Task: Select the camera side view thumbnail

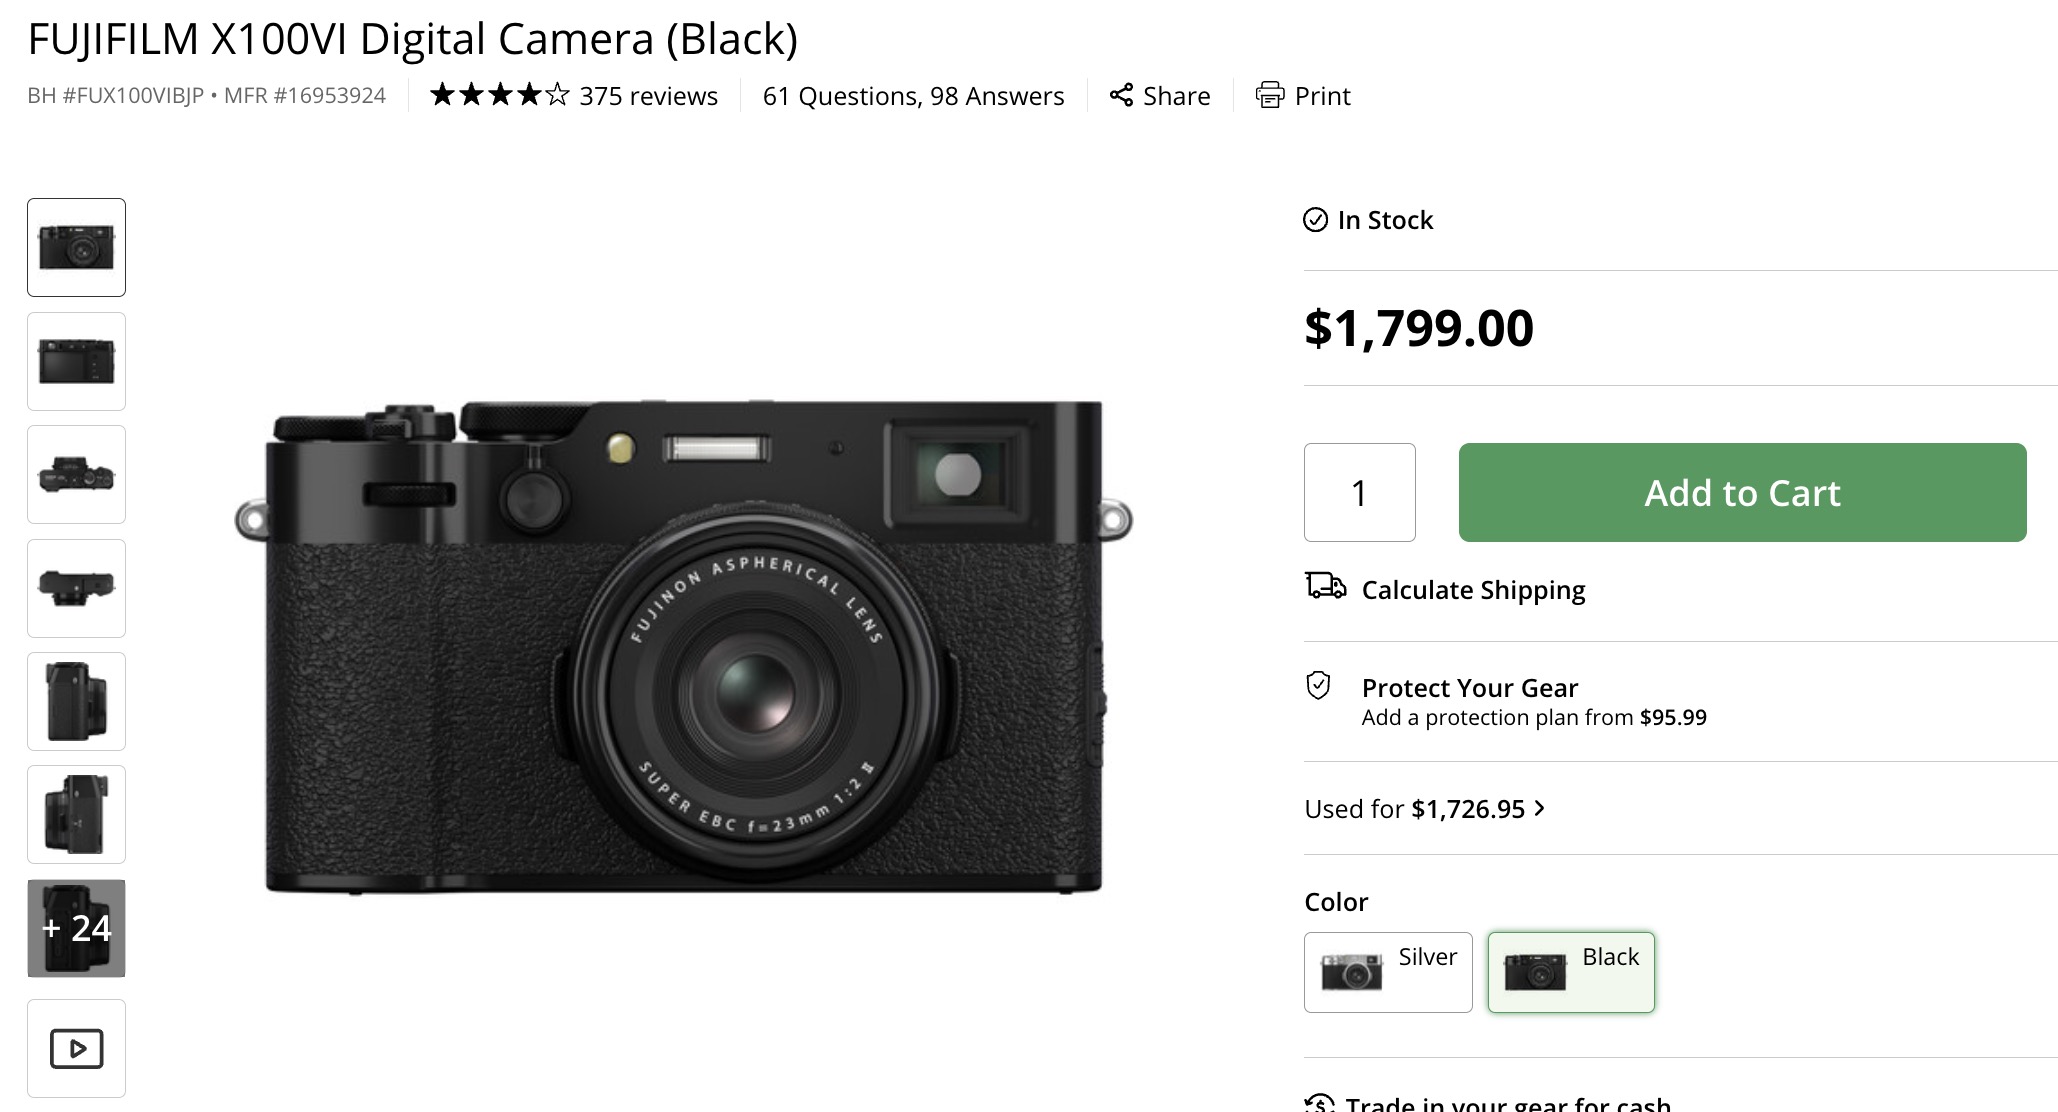Action: [x=76, y=701]
